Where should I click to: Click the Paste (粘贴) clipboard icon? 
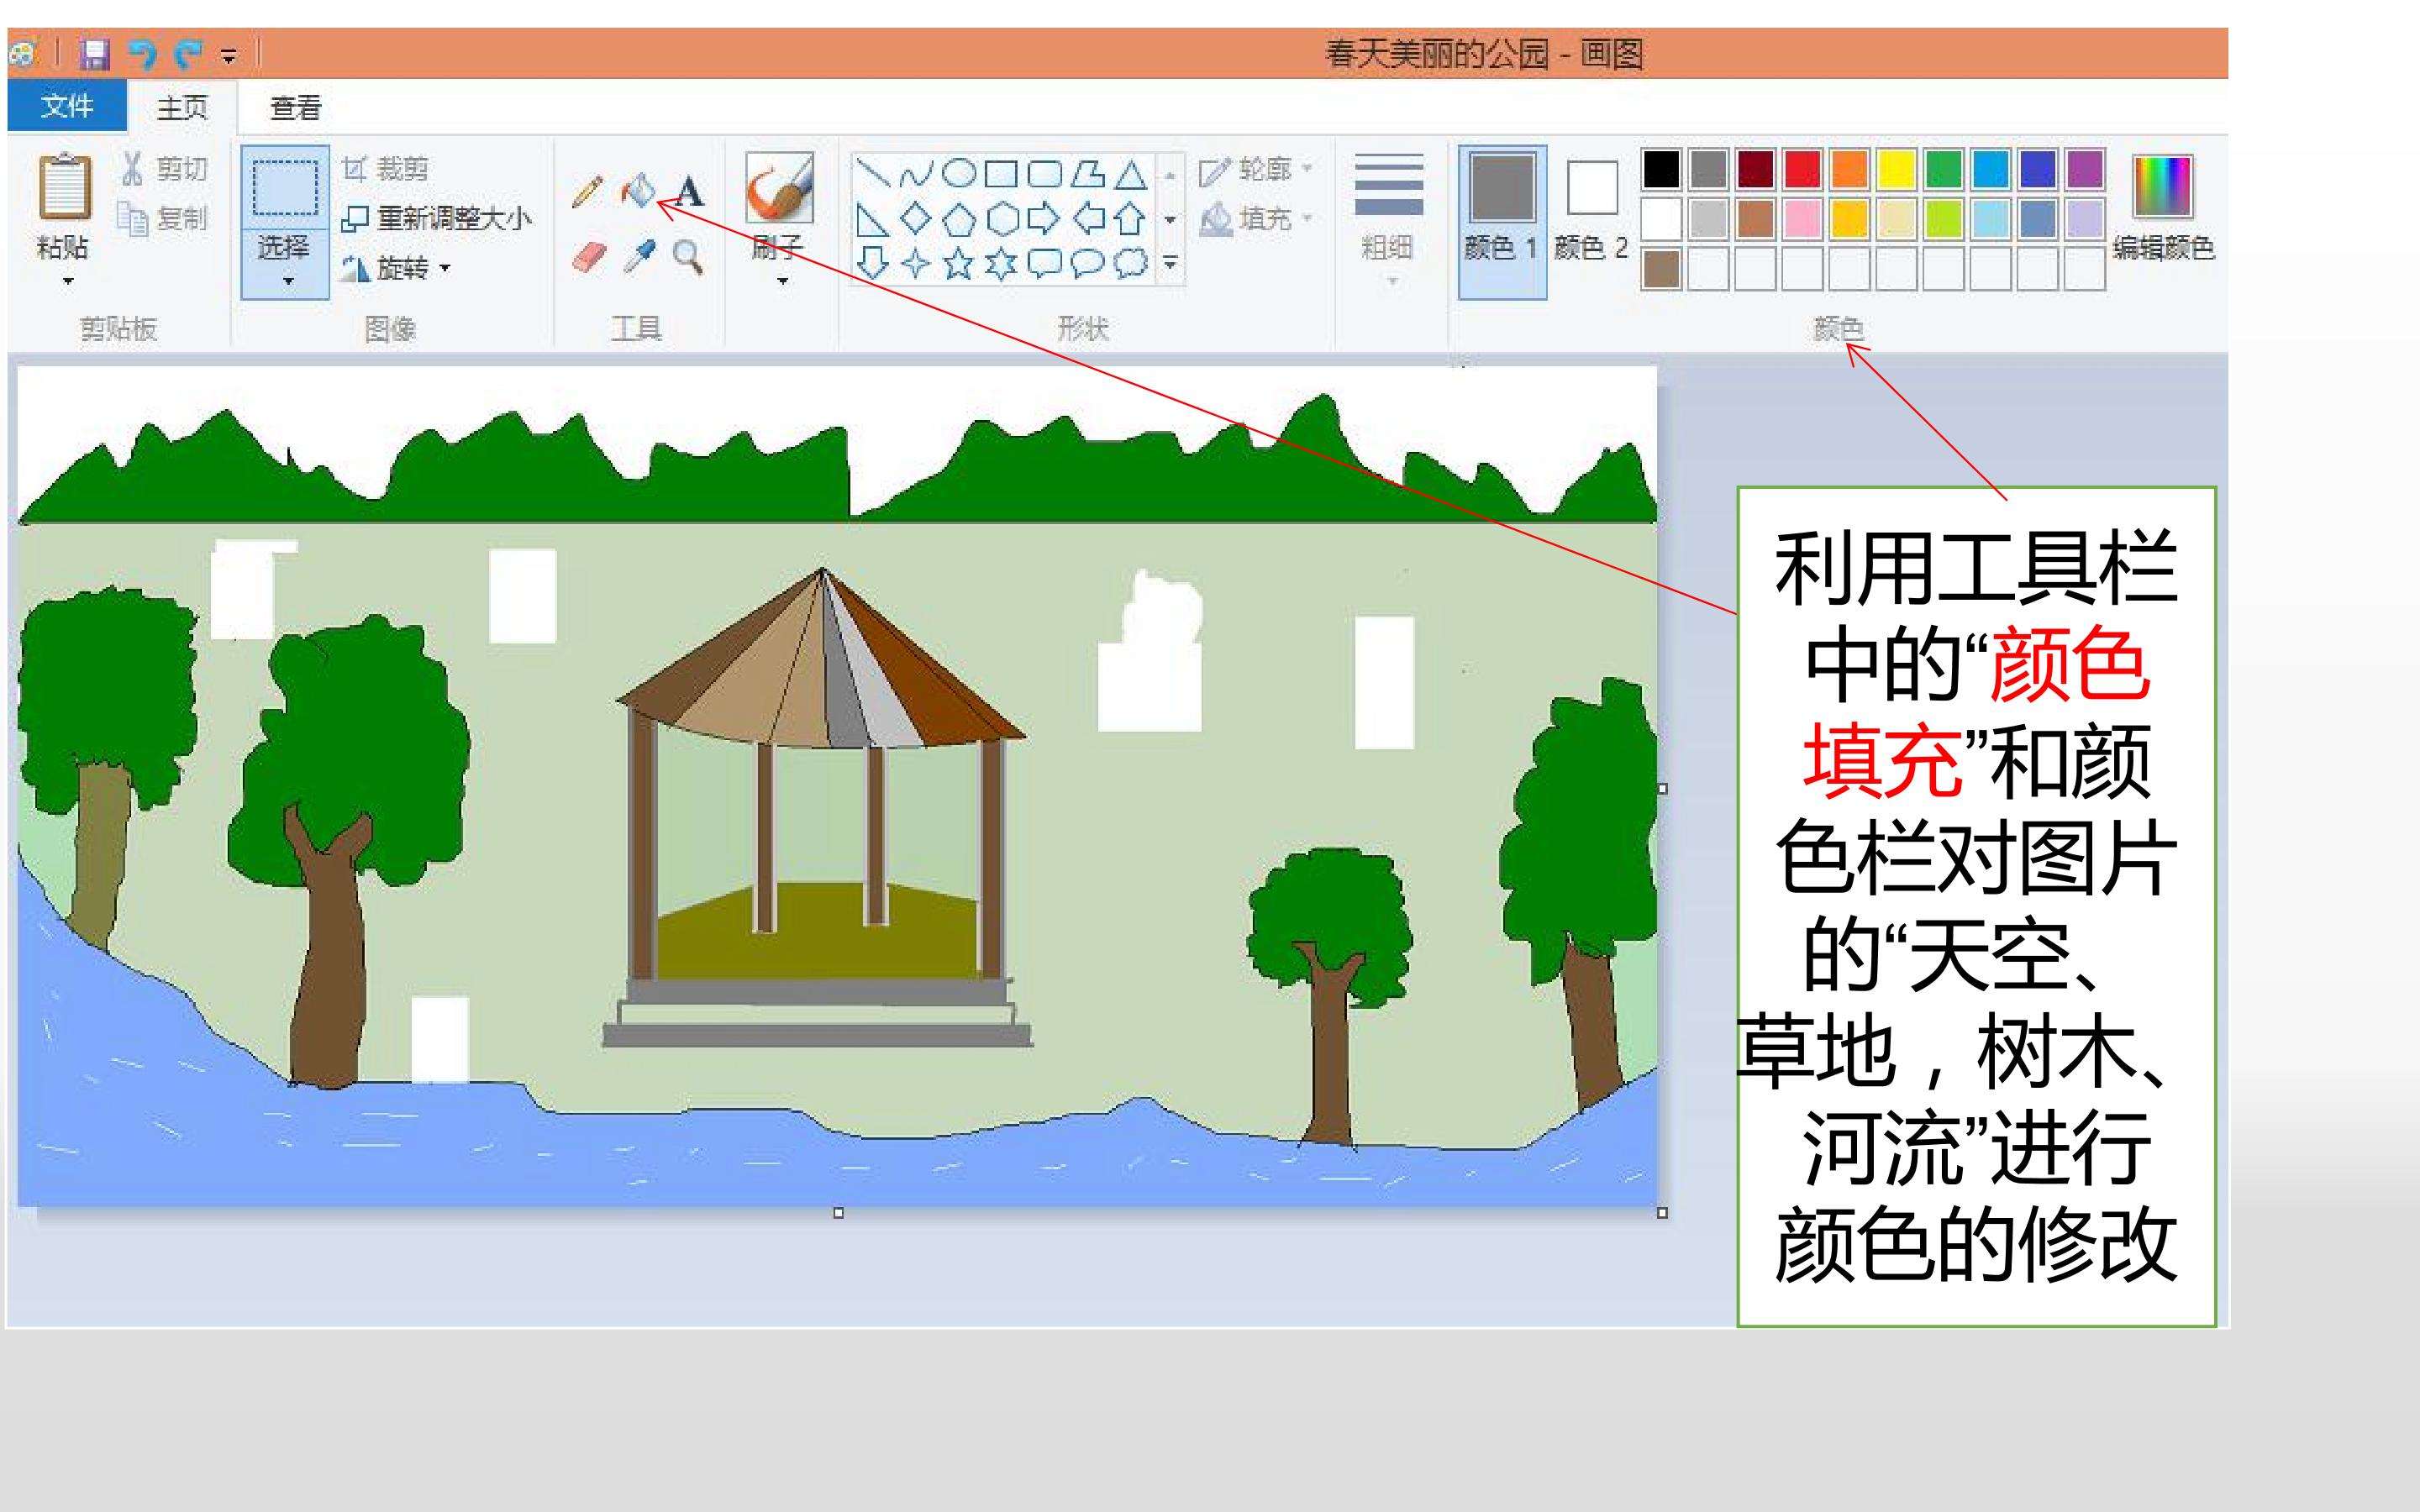click(64, 186)
